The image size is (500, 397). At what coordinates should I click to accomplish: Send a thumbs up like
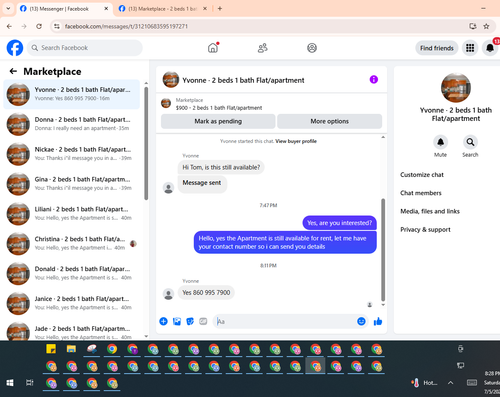click(x=378, y=321)
